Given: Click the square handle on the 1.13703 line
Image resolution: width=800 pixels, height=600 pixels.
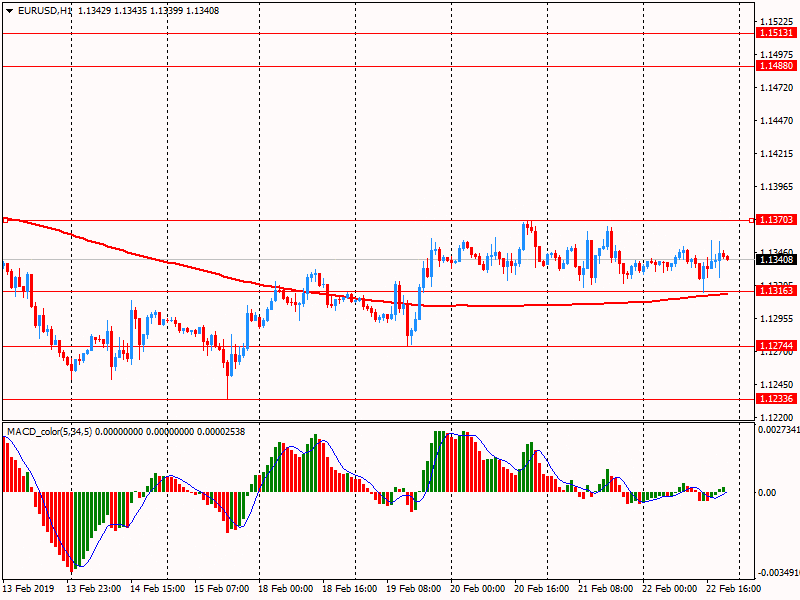Looking at the screenshot, I should (5, 219).
